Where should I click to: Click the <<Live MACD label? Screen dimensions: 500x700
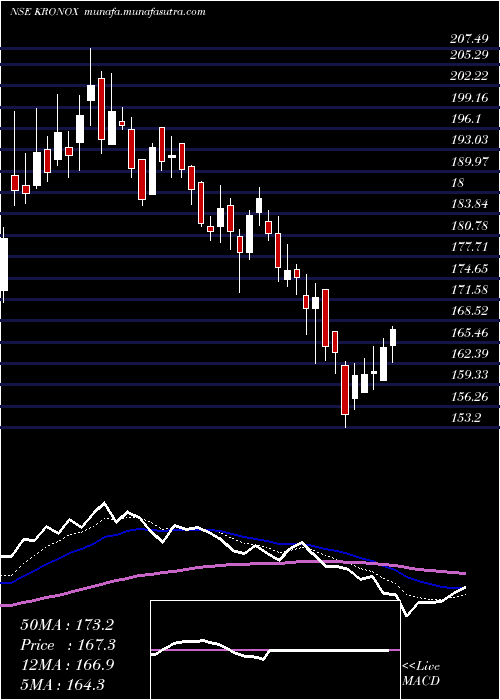[421, 673]
